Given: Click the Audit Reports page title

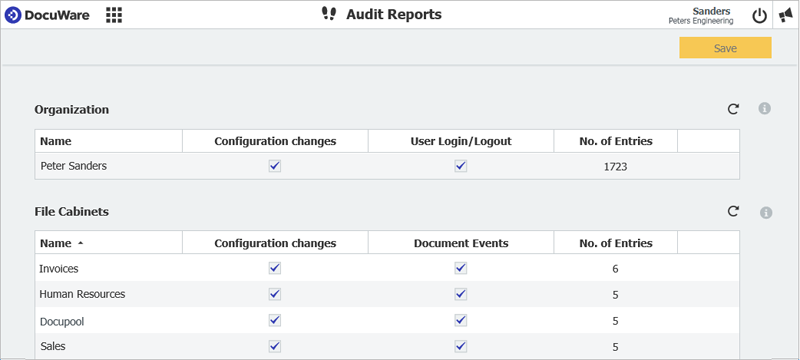Looking at the screenshot, I should pos(394,14).
